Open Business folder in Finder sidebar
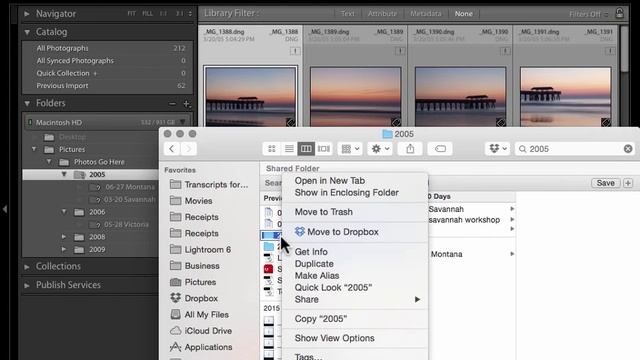This screenshot has width=640, height=360. 195,266
